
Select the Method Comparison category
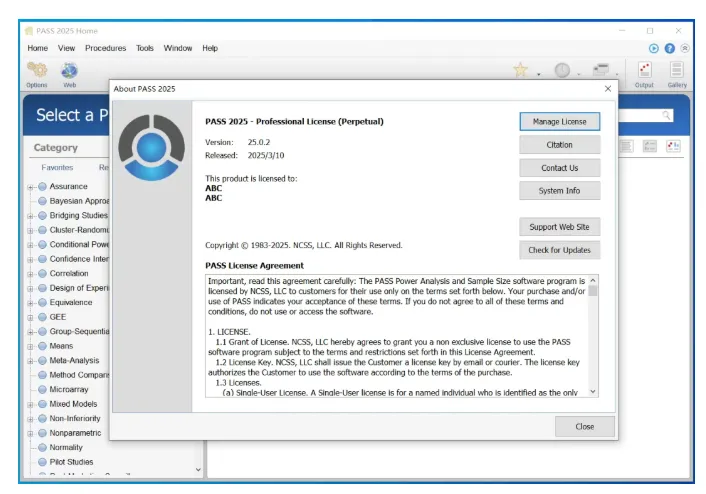[x=79, y=375]
